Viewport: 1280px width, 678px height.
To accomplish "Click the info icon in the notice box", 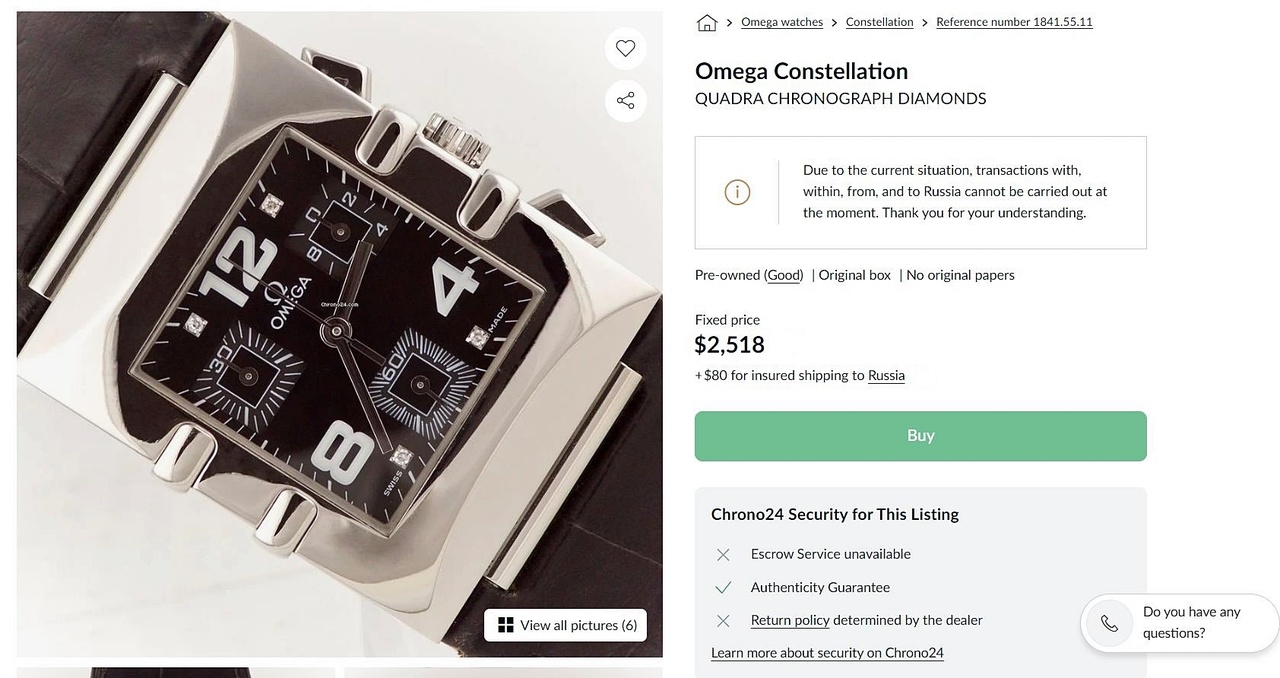I will (x=737, y=192).
